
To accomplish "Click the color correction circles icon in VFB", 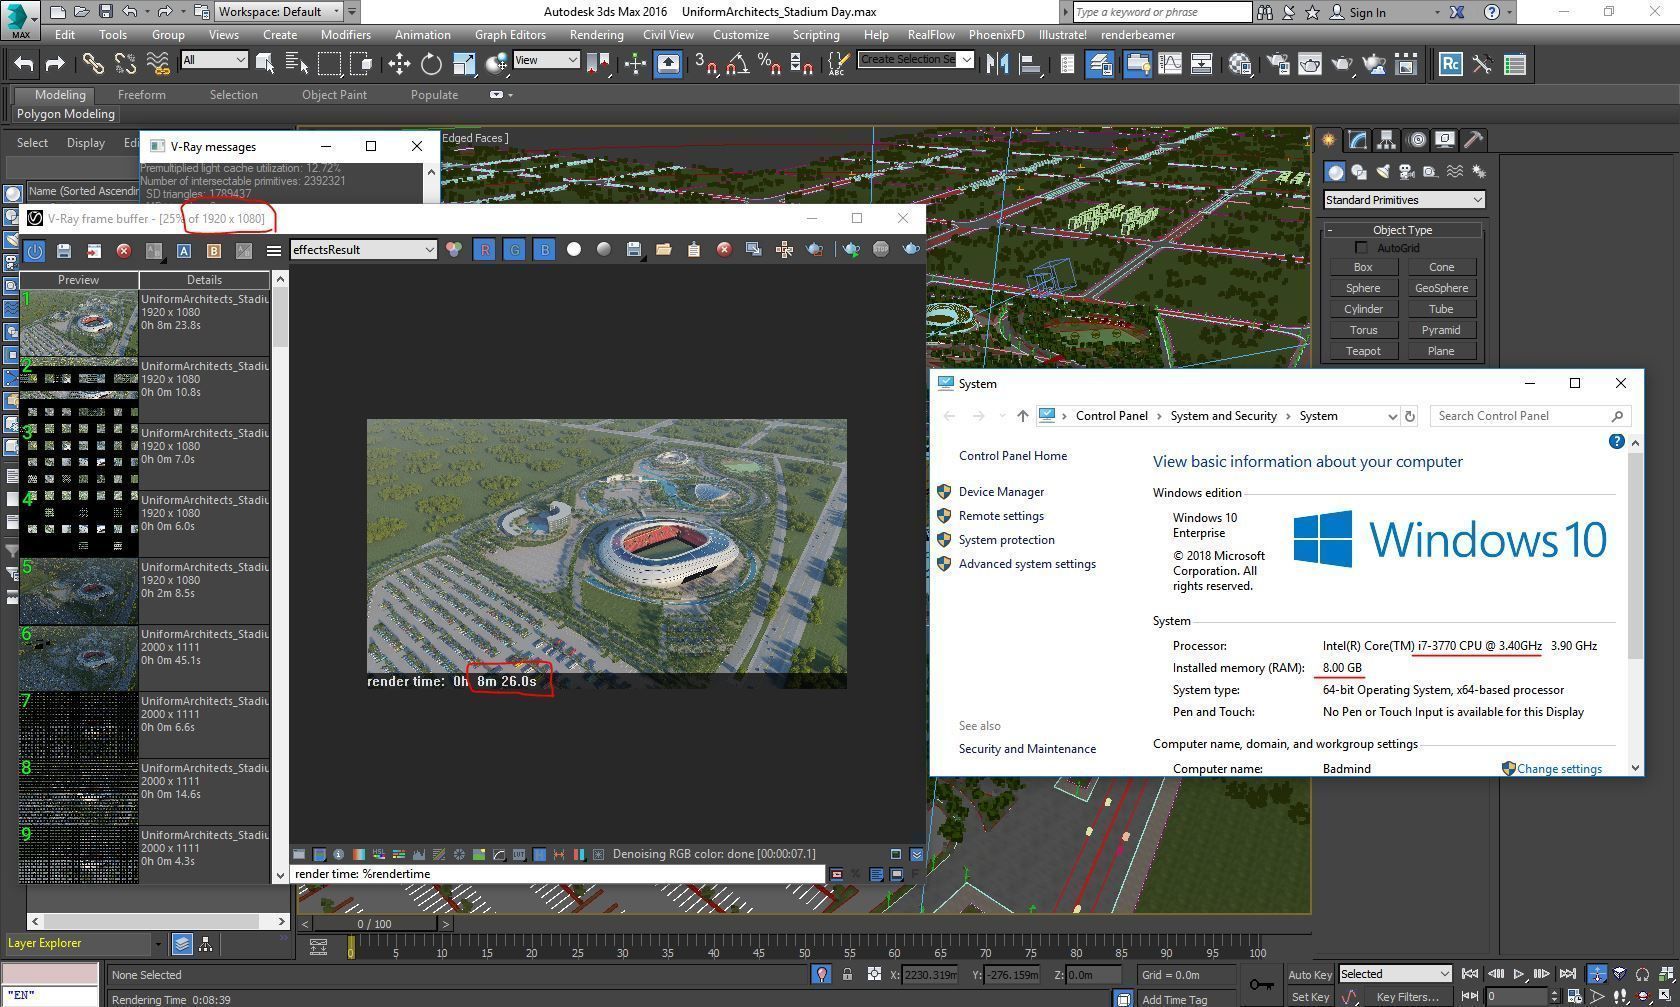I will [454, 249].
